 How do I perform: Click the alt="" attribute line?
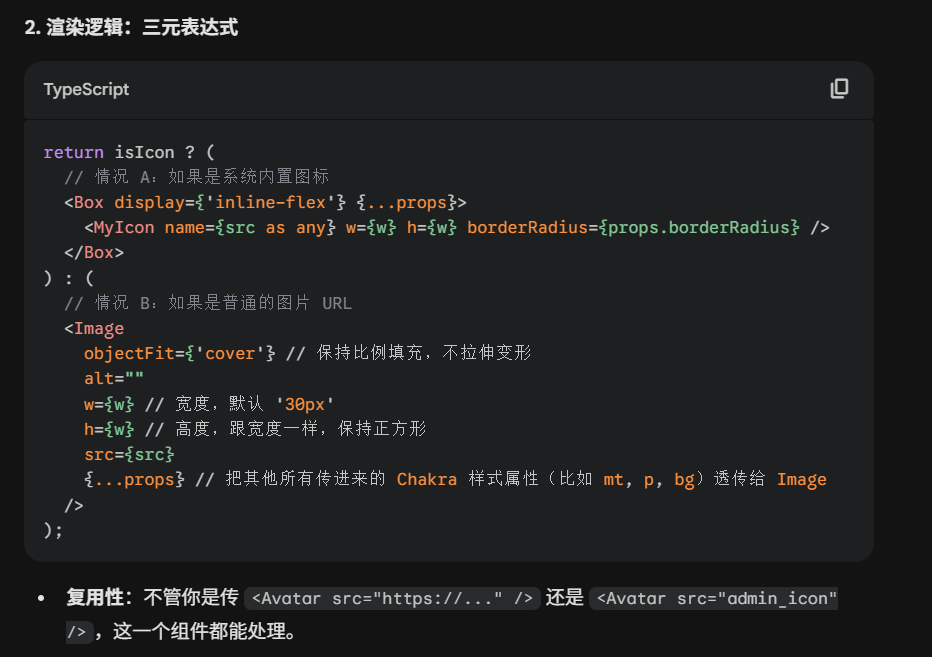pos(114,378)
